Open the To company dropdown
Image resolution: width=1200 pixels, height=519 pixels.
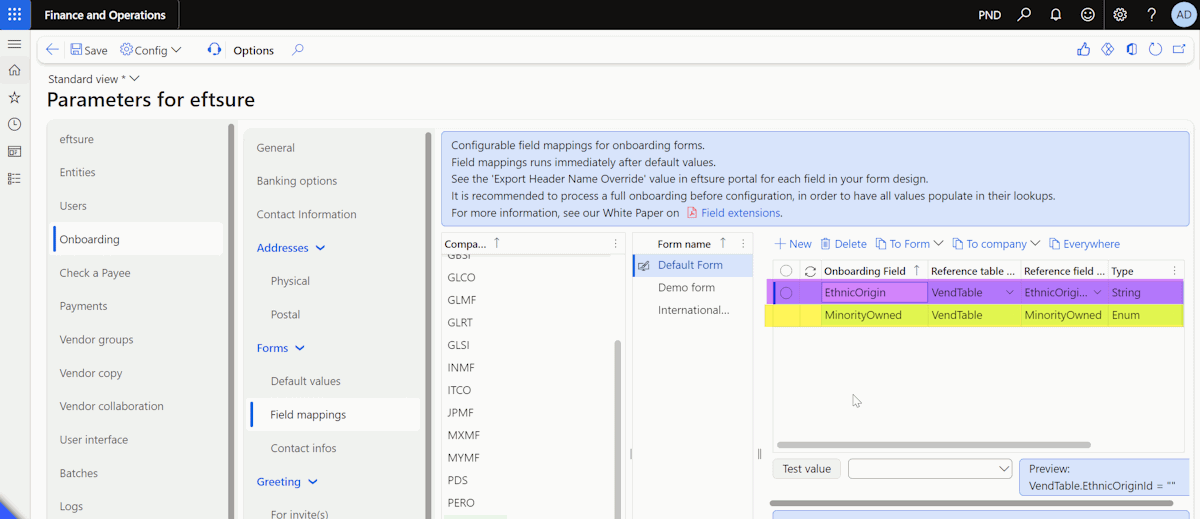(x=996, y=244)
